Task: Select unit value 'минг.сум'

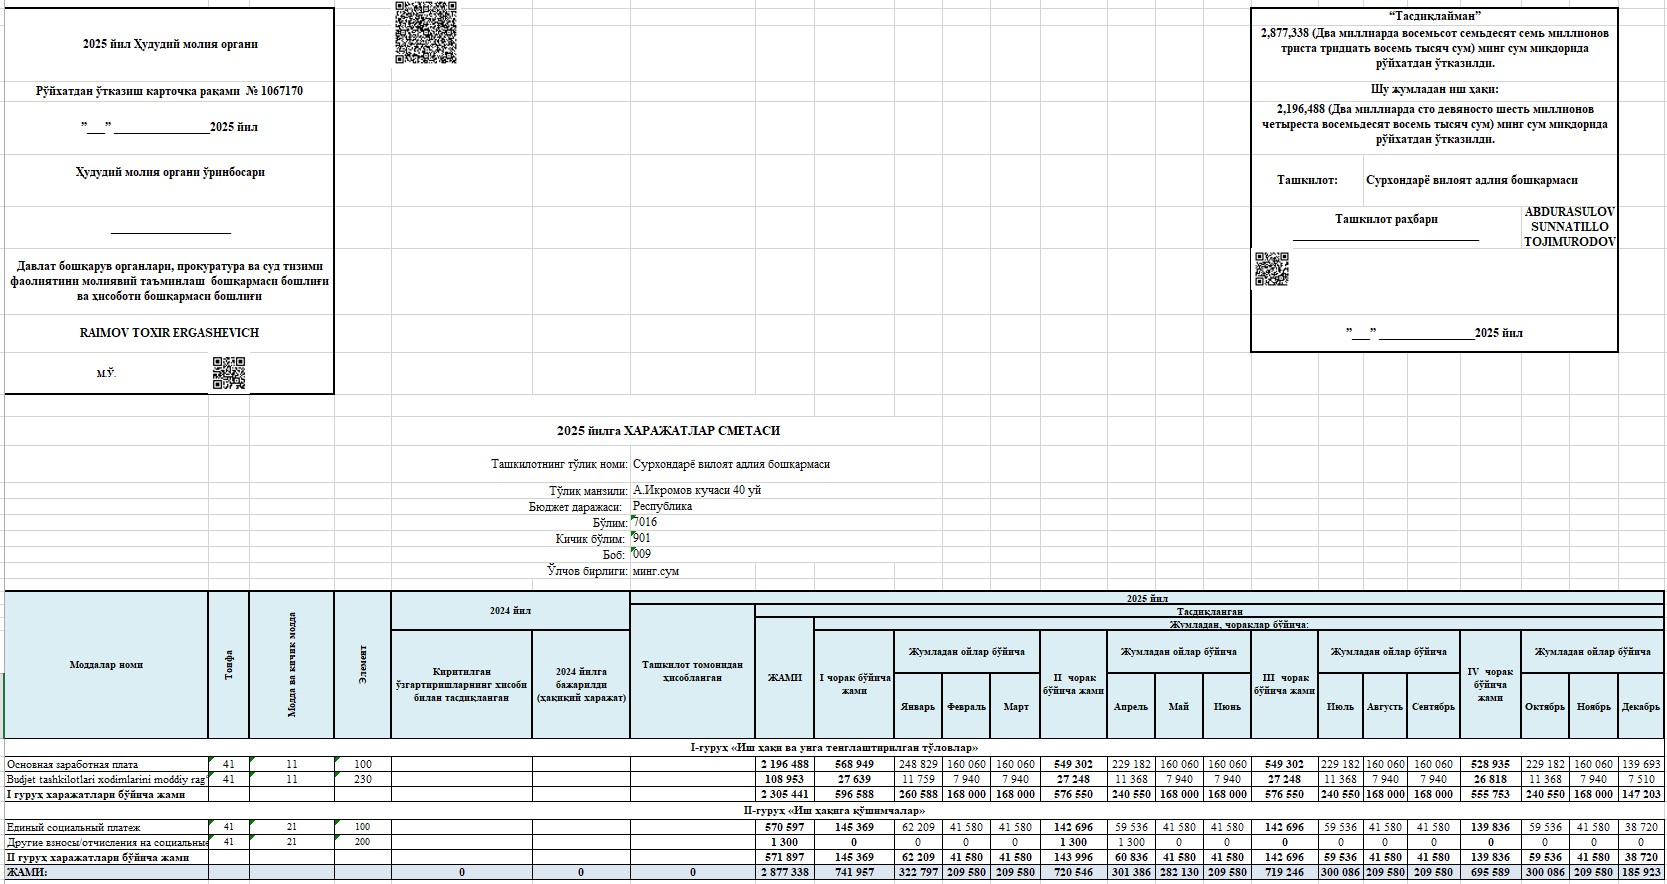Action: pyautogui.click(x=656, y=572)
